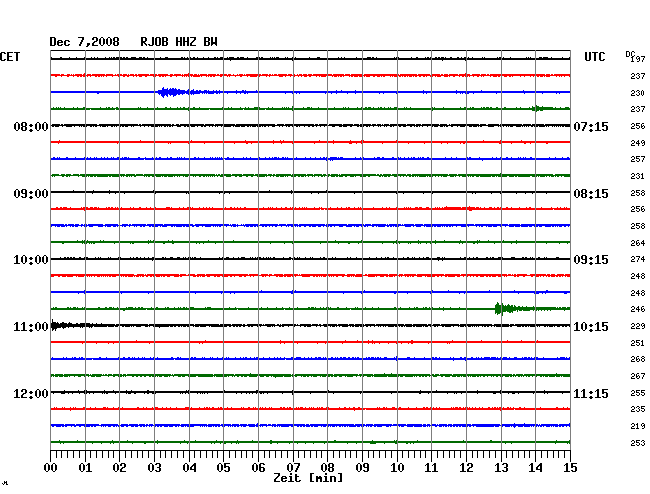Select the 09:00 CET row label
This screenshot has height=494, width=650.
pyautogui.click(x=31, y=194)
